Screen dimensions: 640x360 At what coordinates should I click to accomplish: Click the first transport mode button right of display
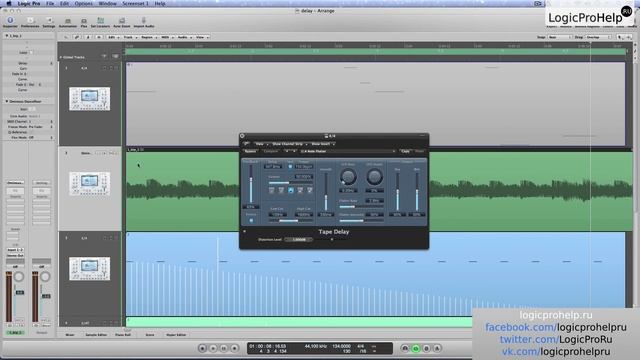point(405,348)
